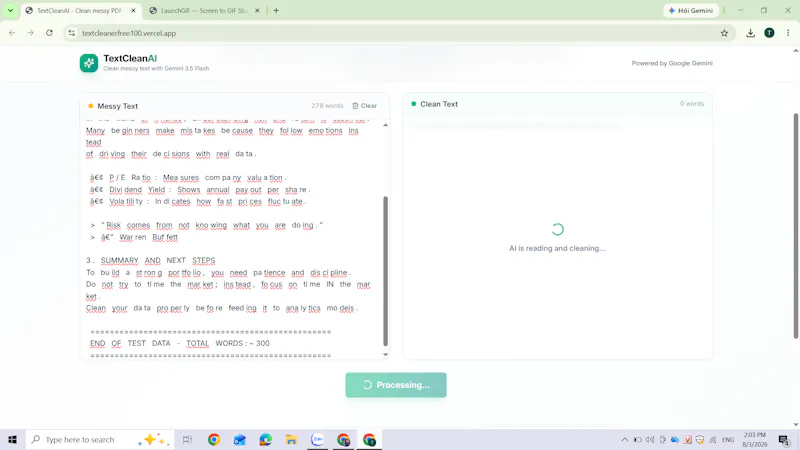The width and height of the screenshot is (800, 450).
Task: Clear the messy text with trash button
Action: point(364,106)
